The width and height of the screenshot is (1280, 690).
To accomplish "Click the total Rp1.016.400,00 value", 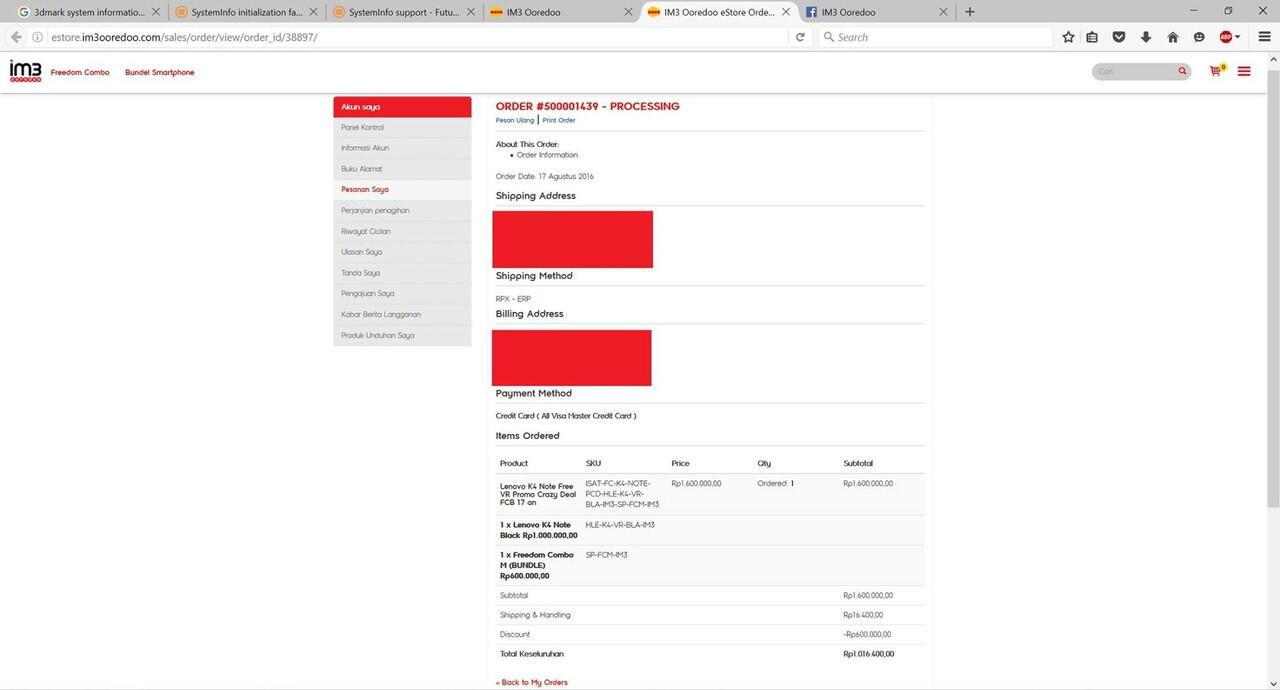I will tap(869, 654).
